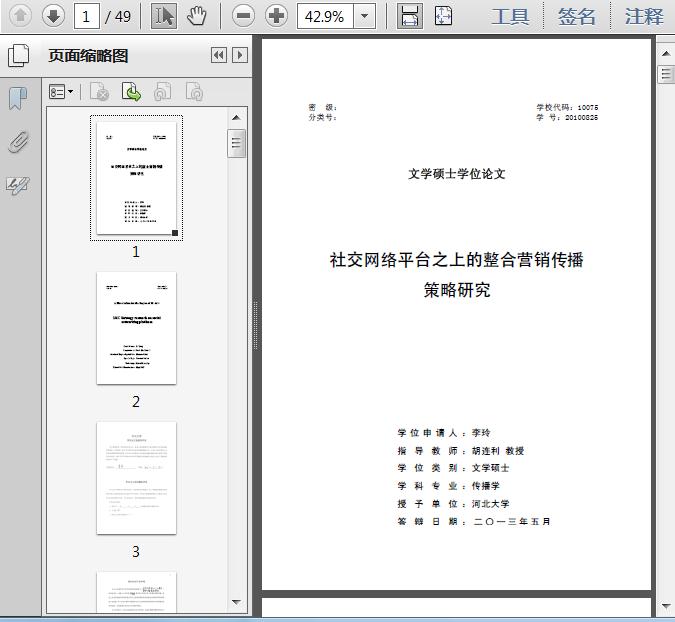Zoom out with the minus button

click(x=243, y=16)
